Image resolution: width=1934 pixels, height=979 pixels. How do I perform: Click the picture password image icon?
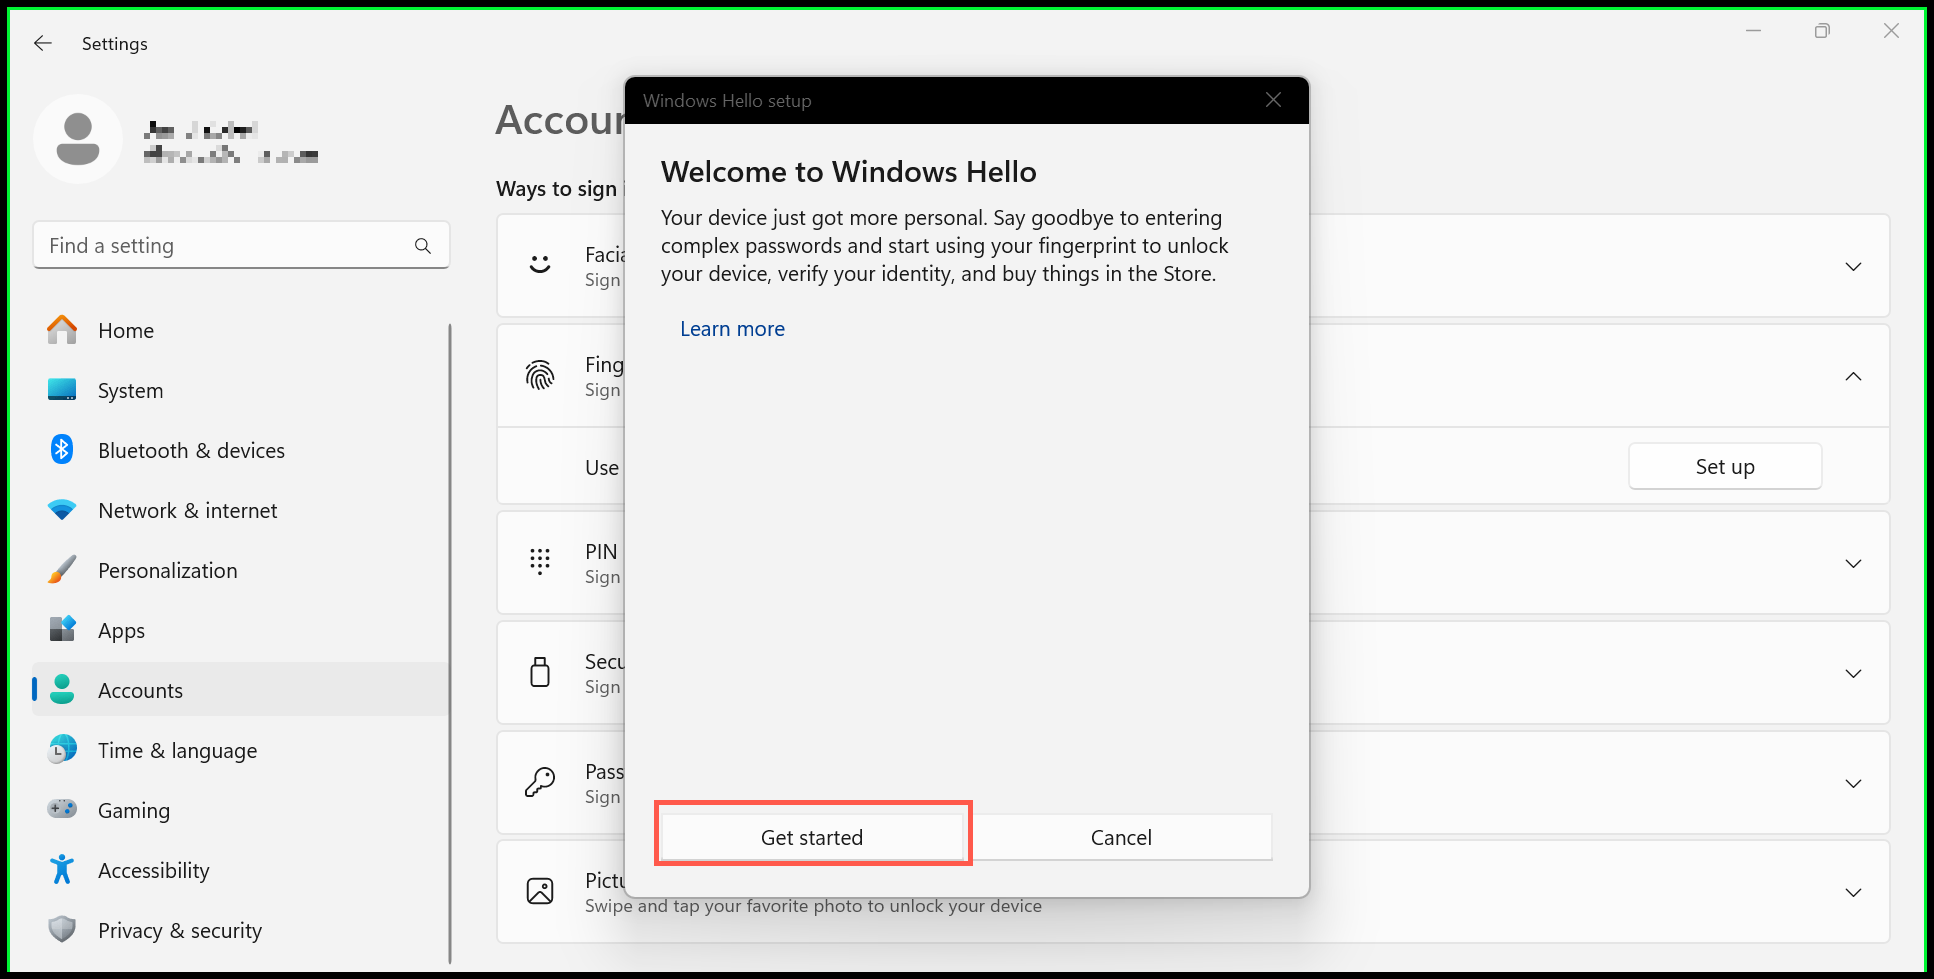tap(540, 891)
